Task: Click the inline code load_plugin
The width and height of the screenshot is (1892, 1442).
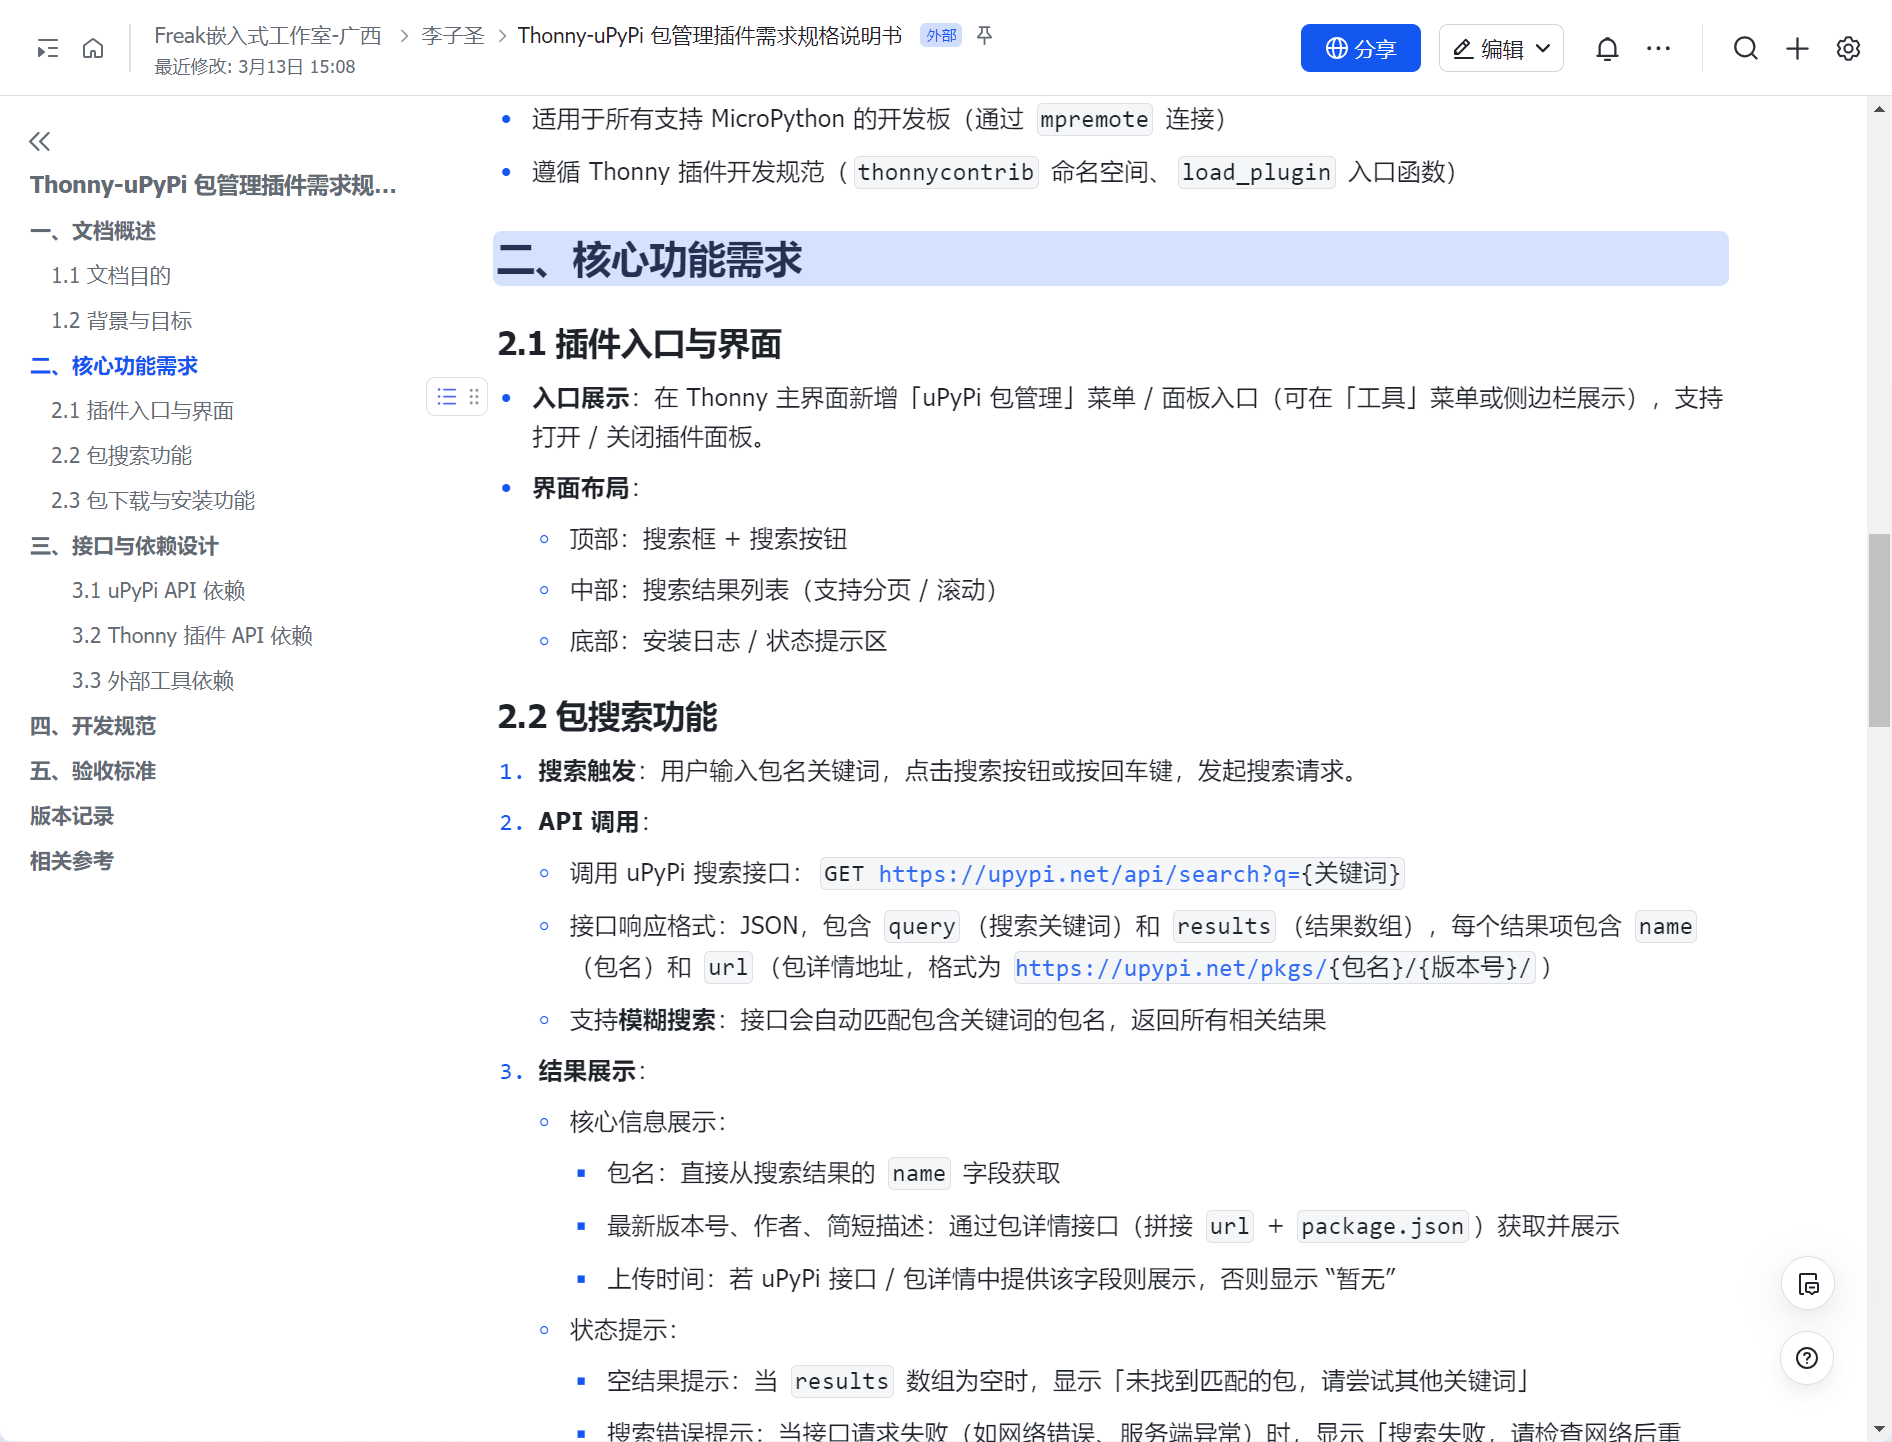Action: click(x=1256, y=173)
